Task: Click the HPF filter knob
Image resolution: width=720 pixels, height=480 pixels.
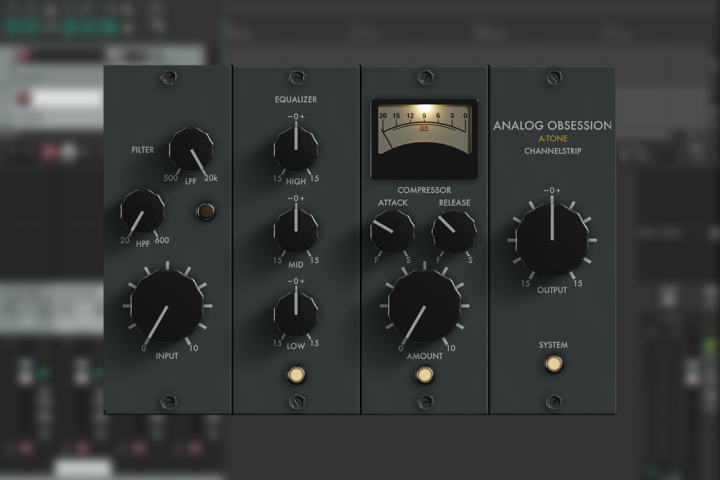Action: (142, 211)
